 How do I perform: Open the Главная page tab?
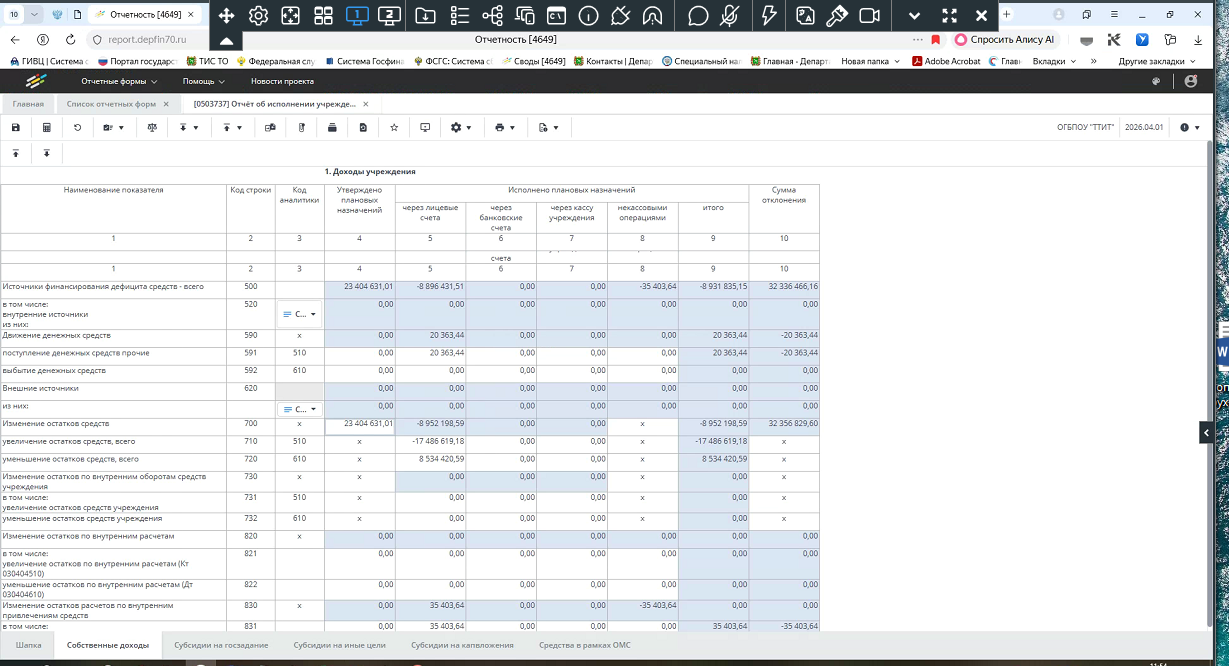point(28,104)
